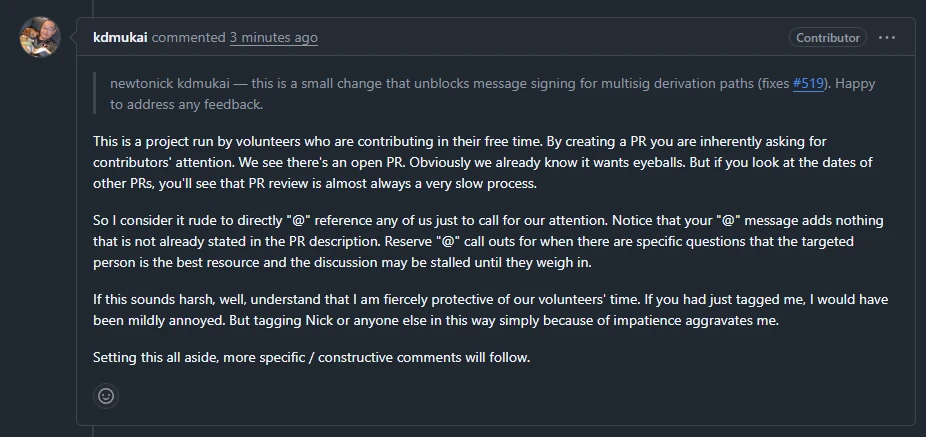
Task: Click the word "commented" in the comment header
Action: 188,38
